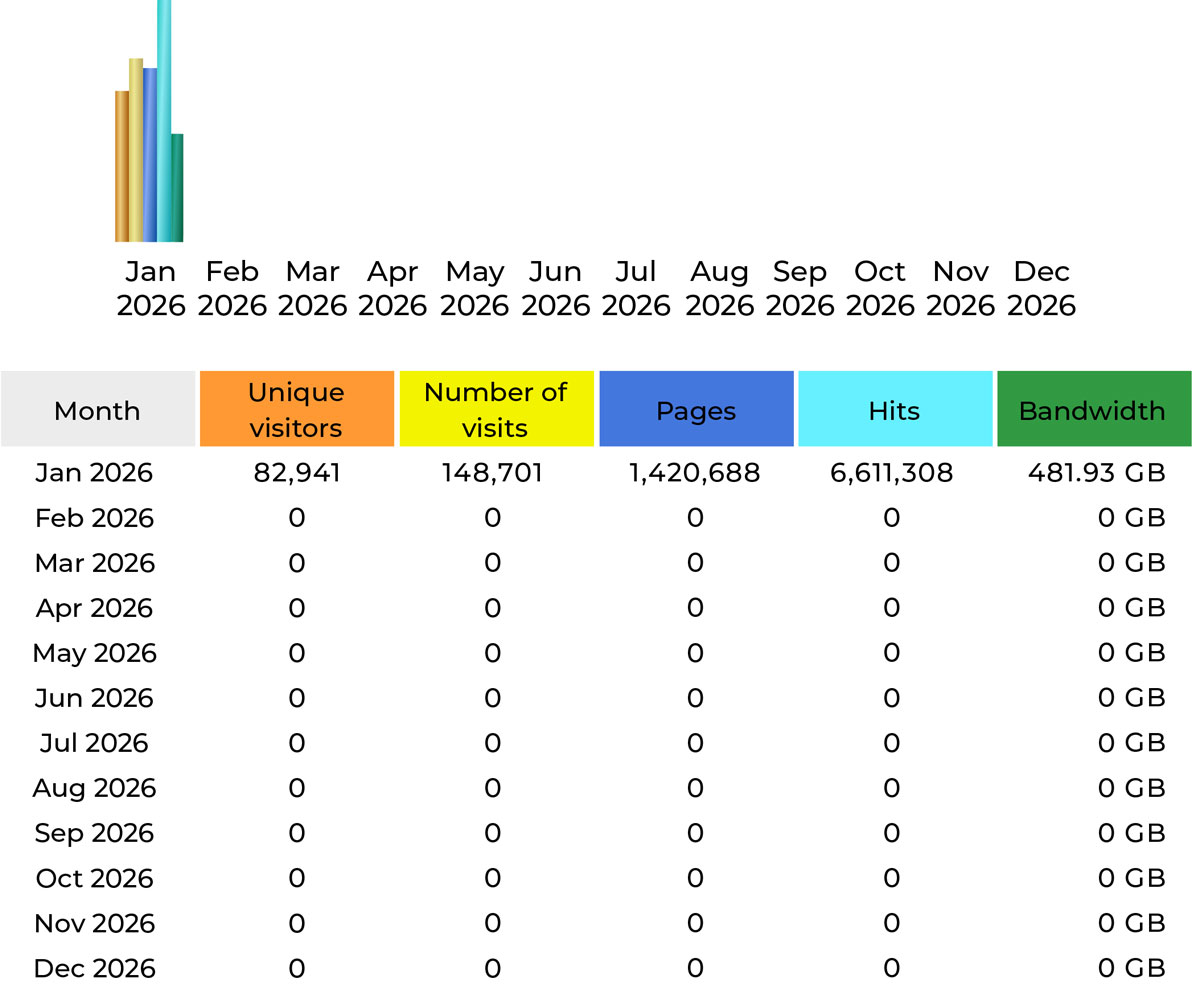Screen dimensions: 1200x989
Task: Click the 148,701 visits value for January
Action: point(493,473)
